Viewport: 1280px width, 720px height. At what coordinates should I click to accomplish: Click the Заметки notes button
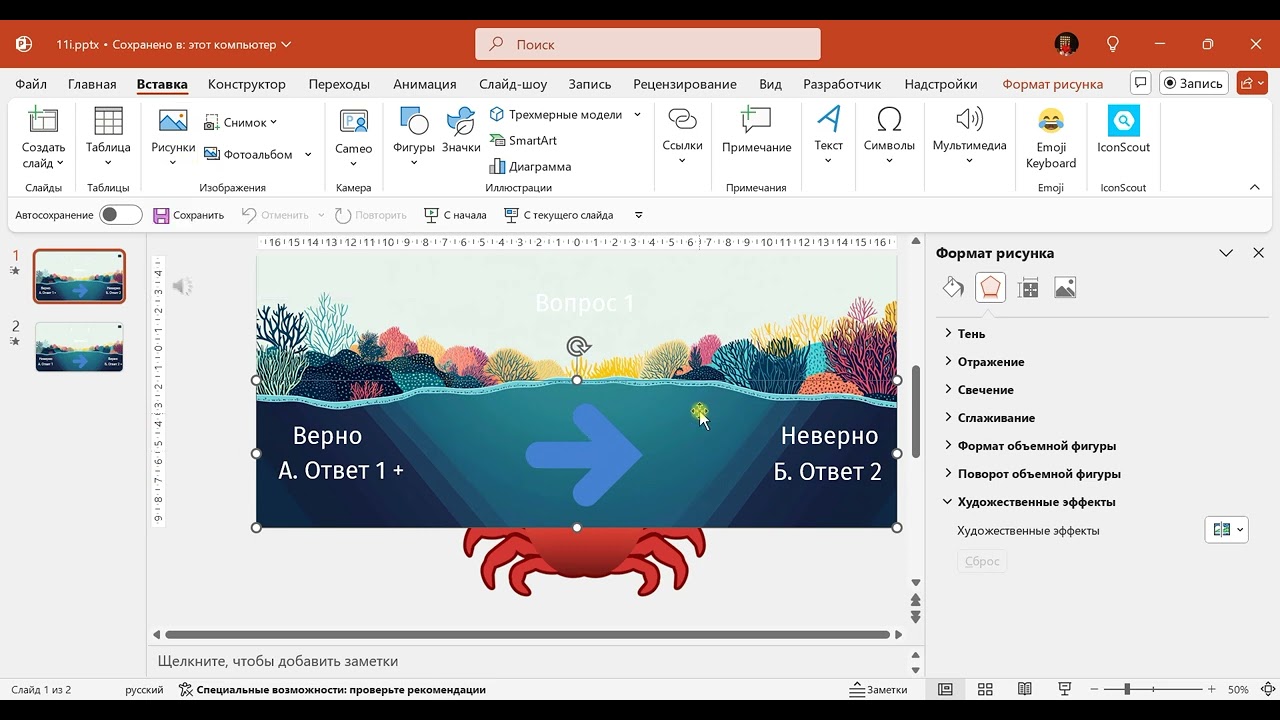point(879,689)
